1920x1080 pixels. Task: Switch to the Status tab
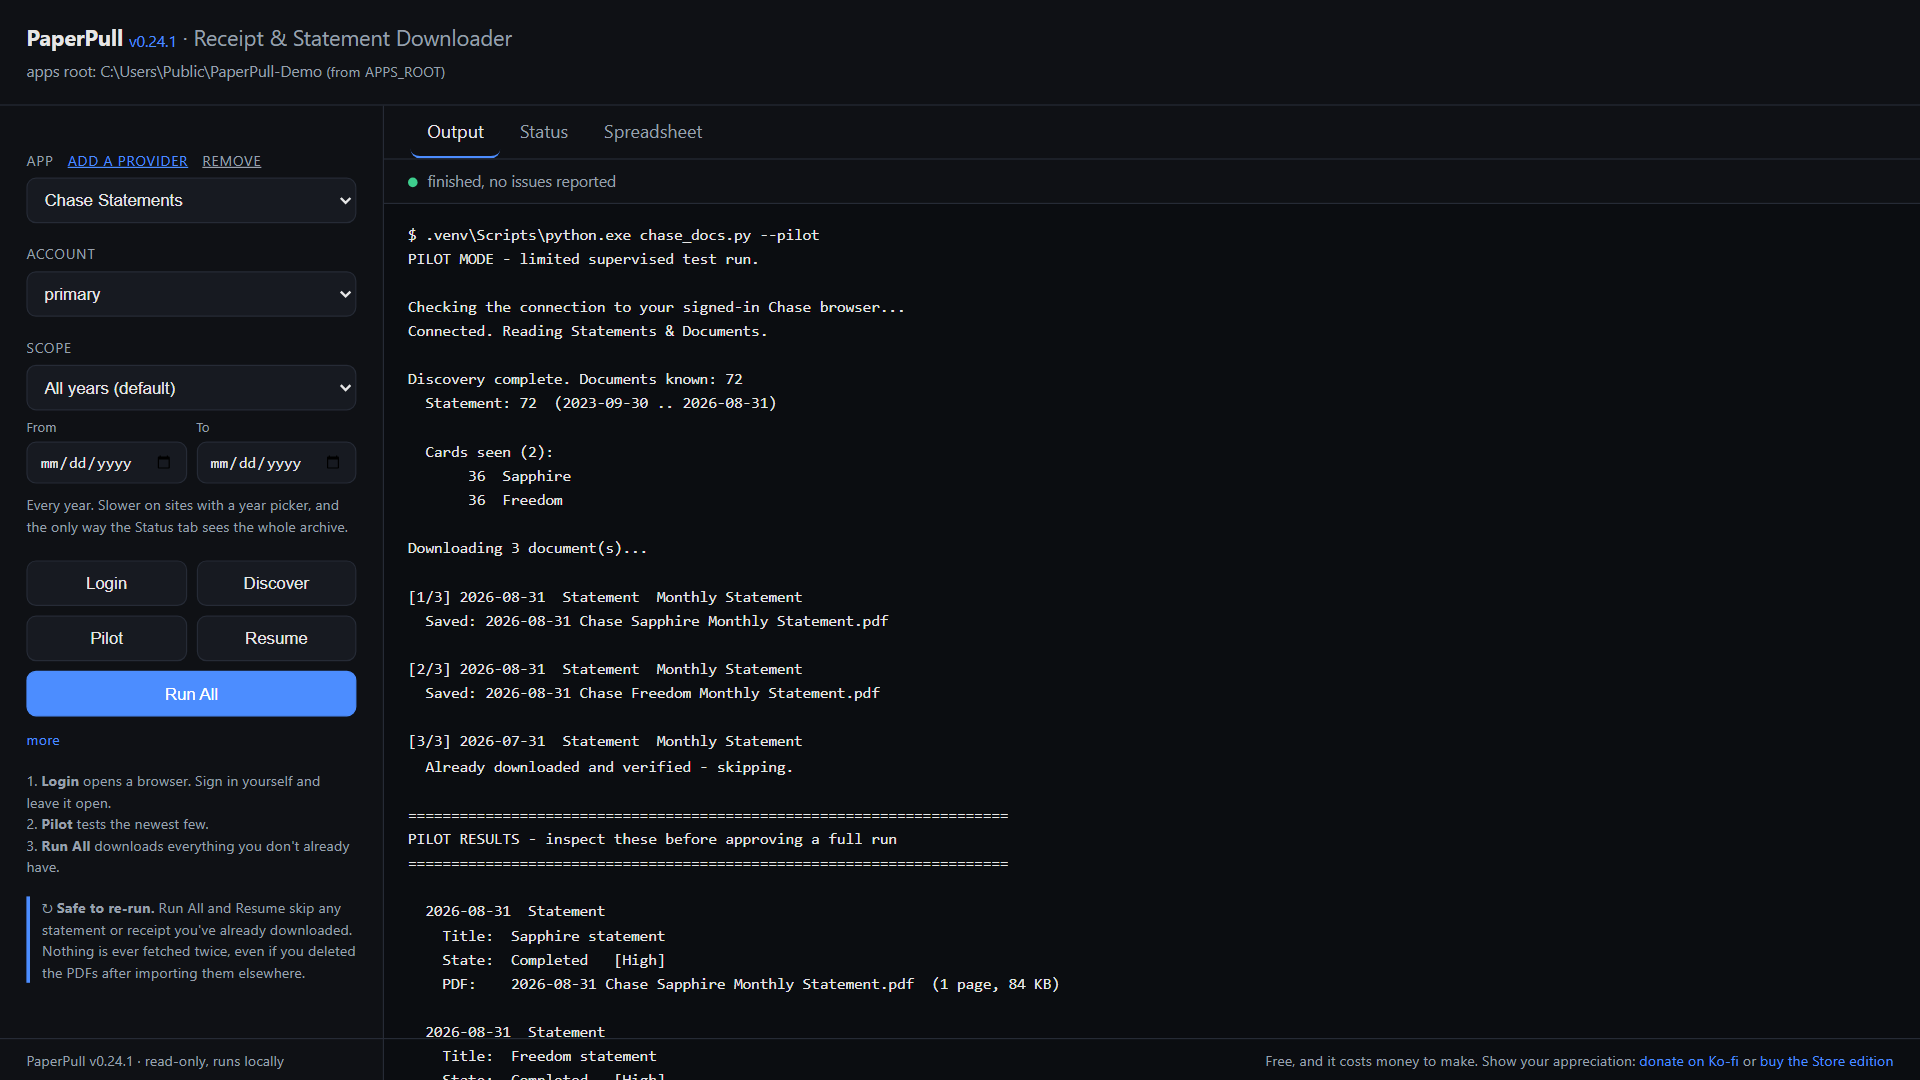544,132
